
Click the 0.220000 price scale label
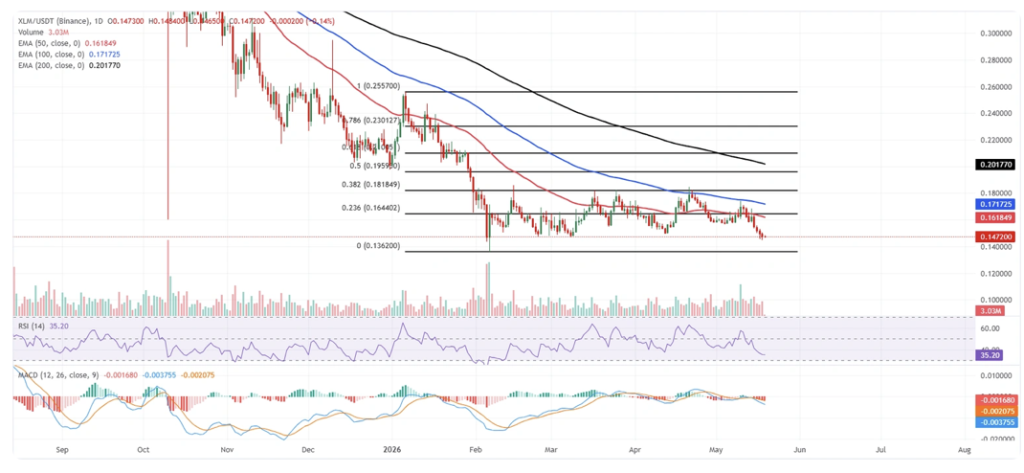point(997,140)
